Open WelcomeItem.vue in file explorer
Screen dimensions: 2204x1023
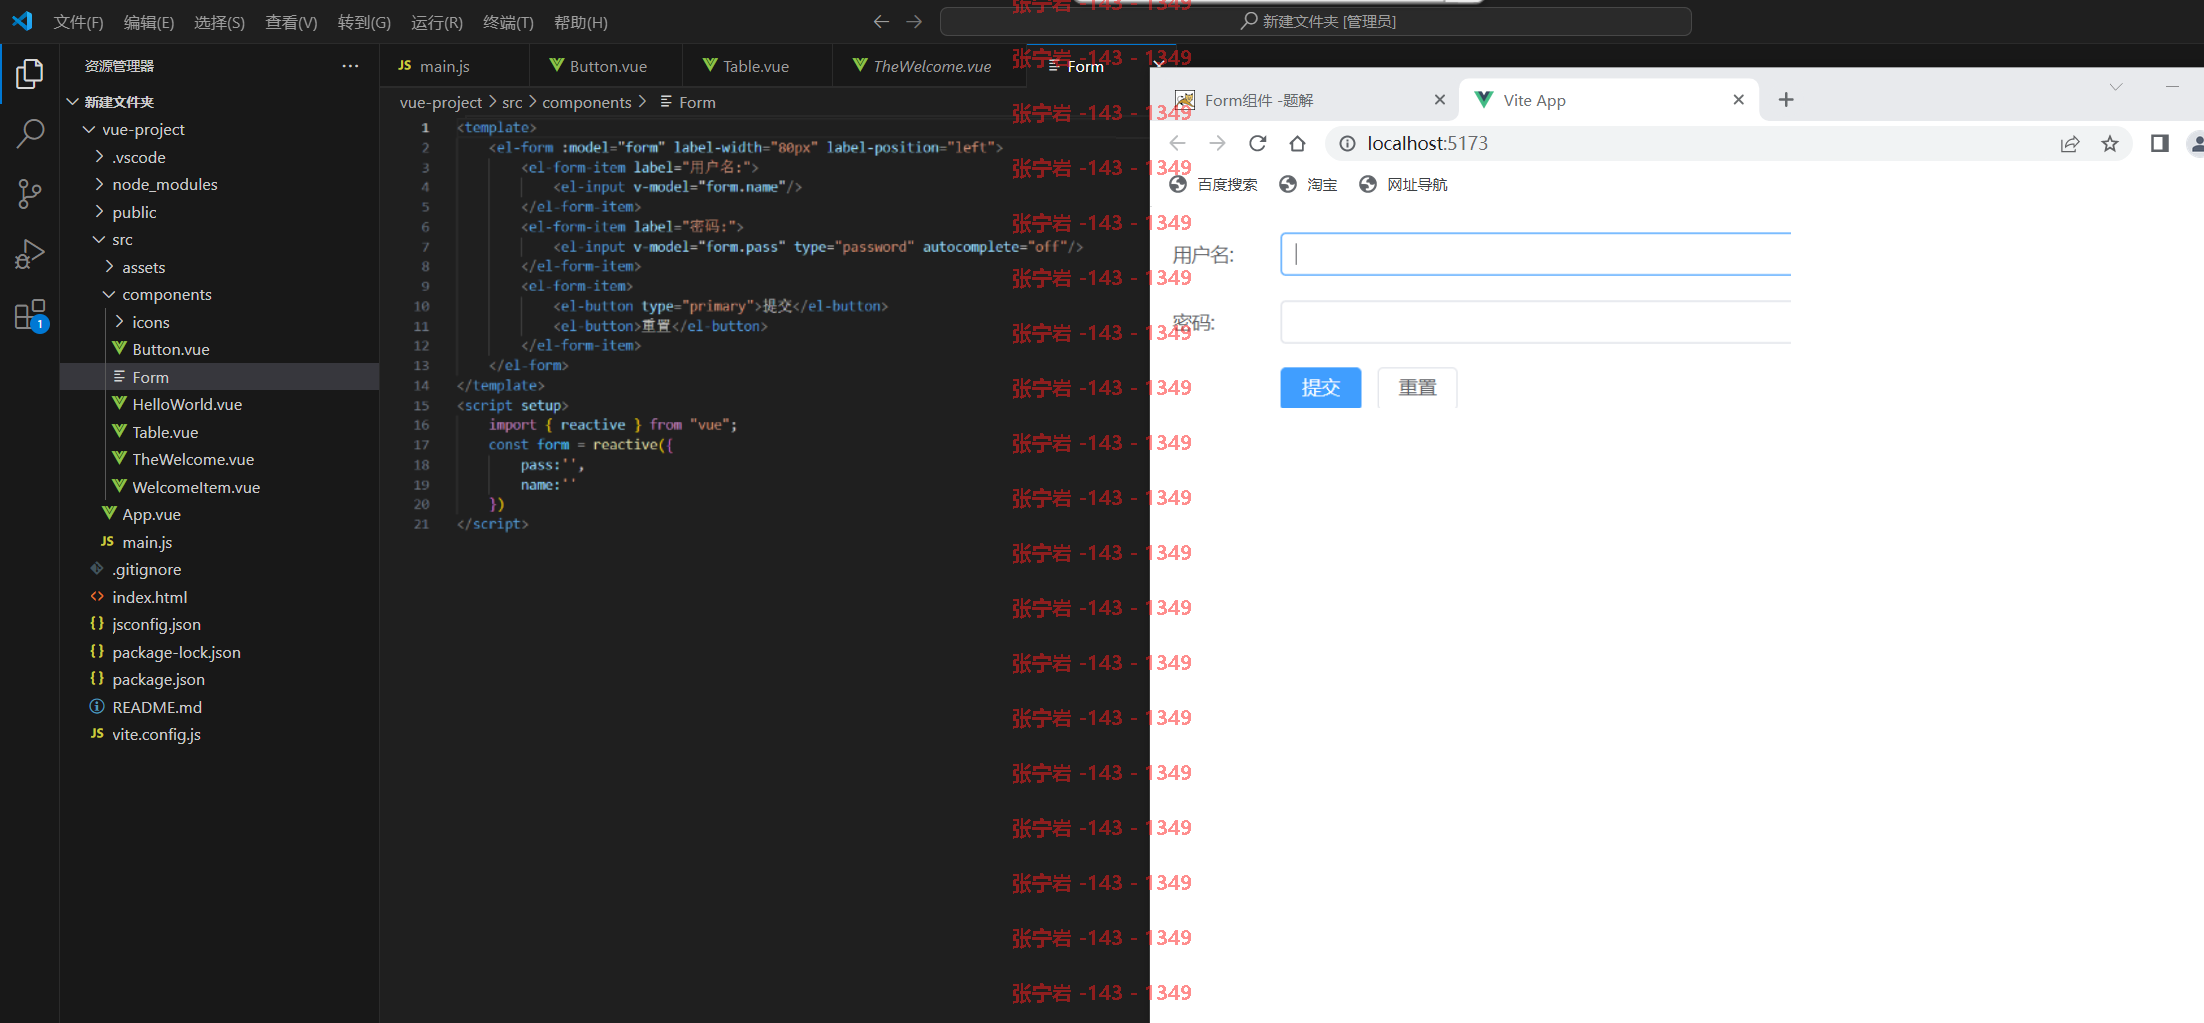(x=196, y=488)
